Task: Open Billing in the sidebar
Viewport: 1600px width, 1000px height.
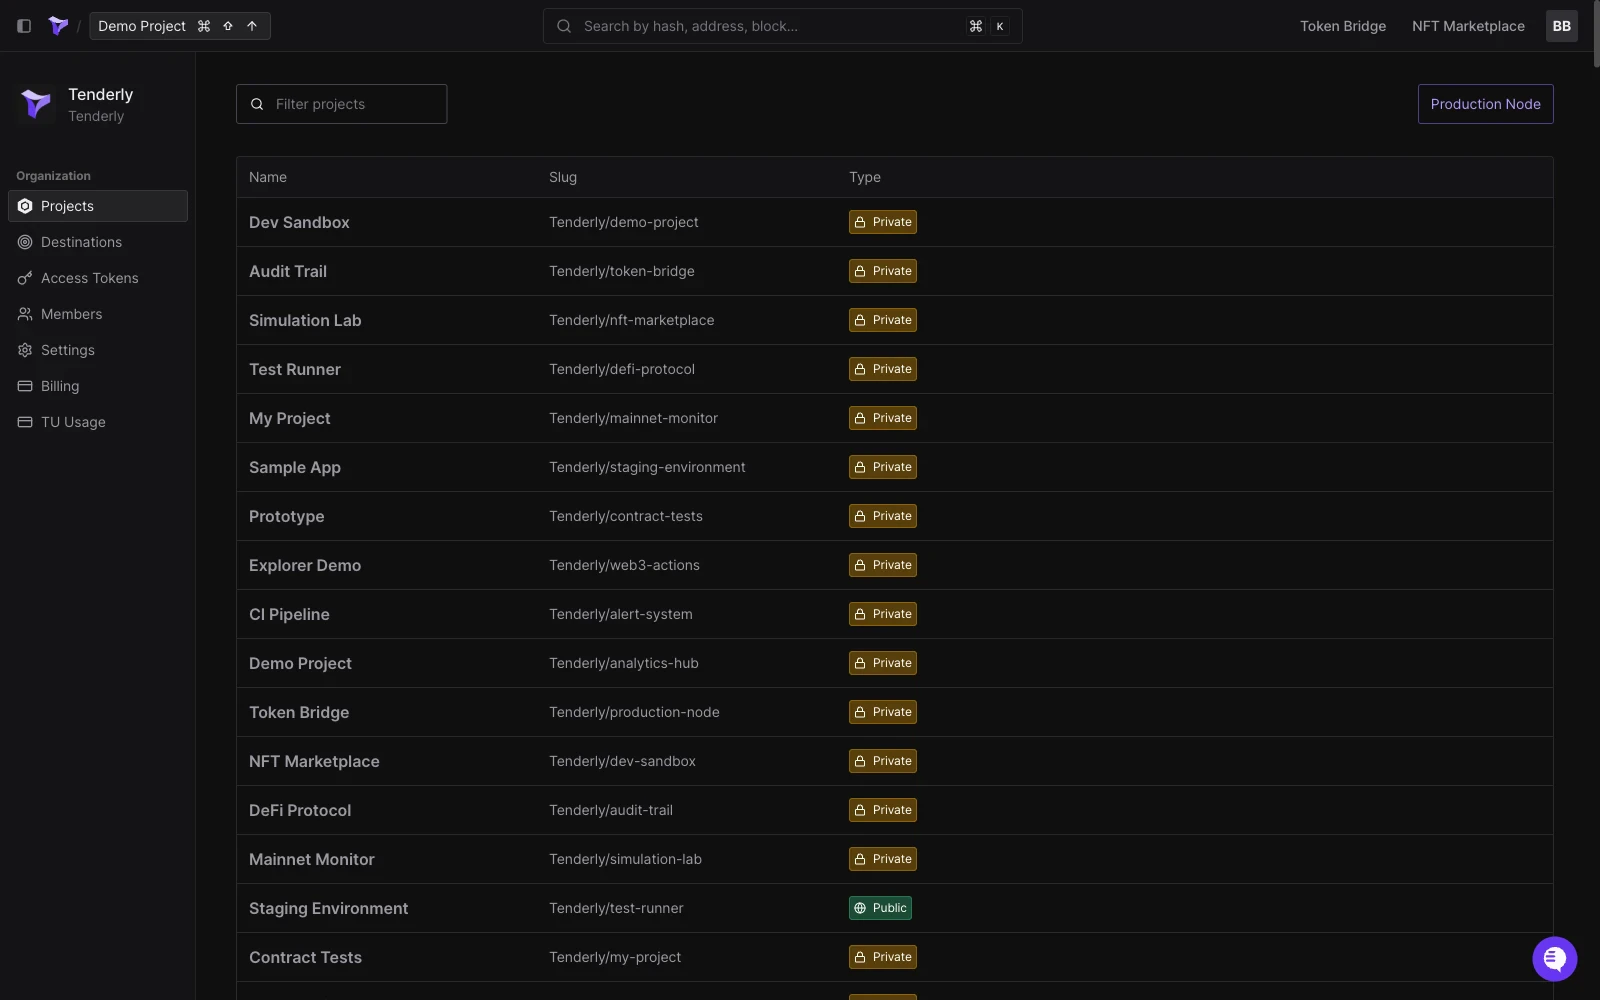Action: (x=98, y=386)
